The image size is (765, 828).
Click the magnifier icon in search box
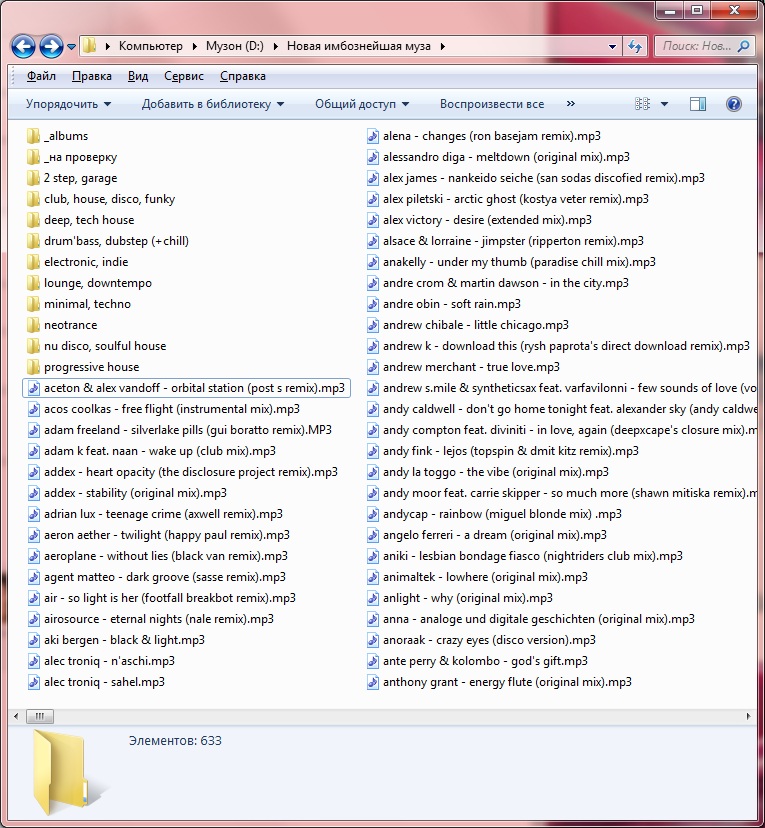pos(744,46)
